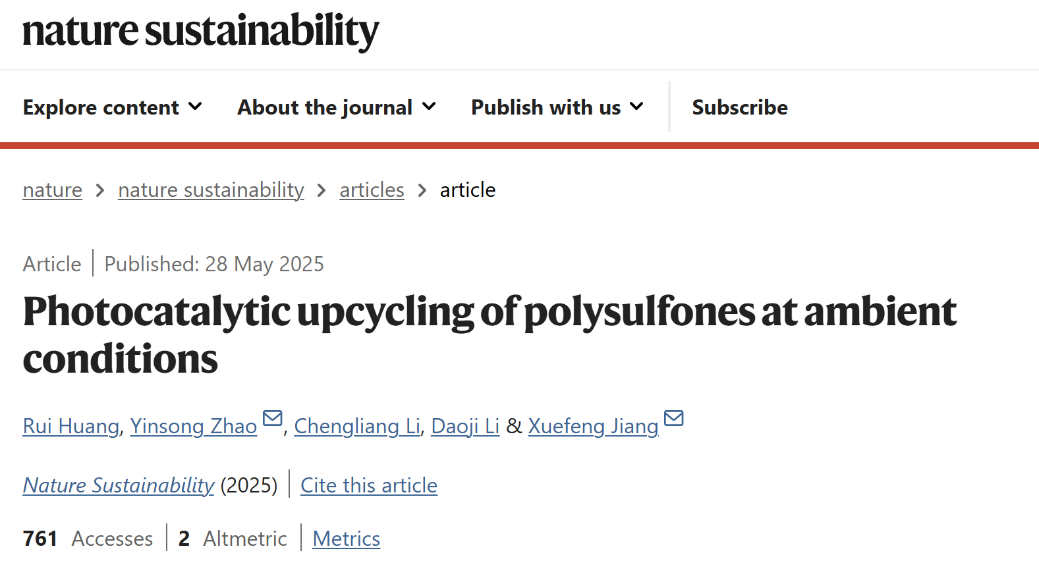Expand the Explore content chevron

(x=195, y=107)
